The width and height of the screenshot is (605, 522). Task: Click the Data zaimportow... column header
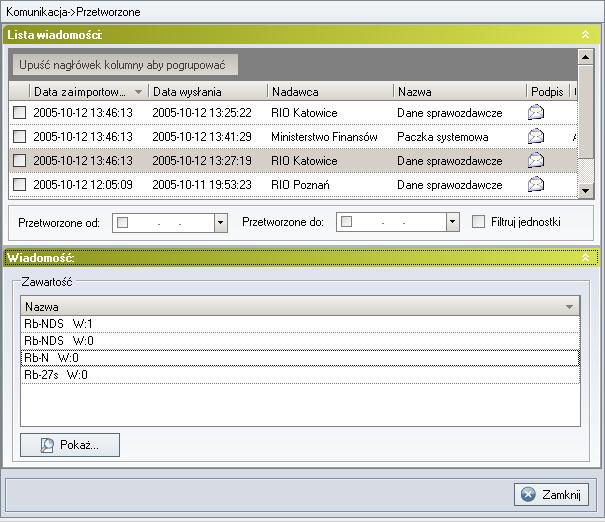[89, 91]
